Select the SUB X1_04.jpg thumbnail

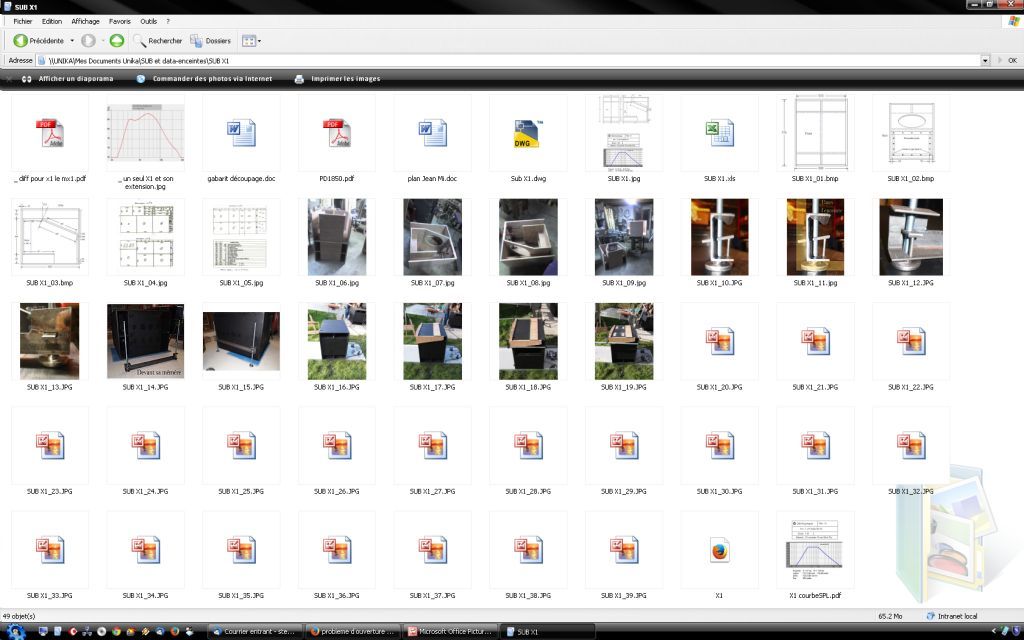click(146, 237)
